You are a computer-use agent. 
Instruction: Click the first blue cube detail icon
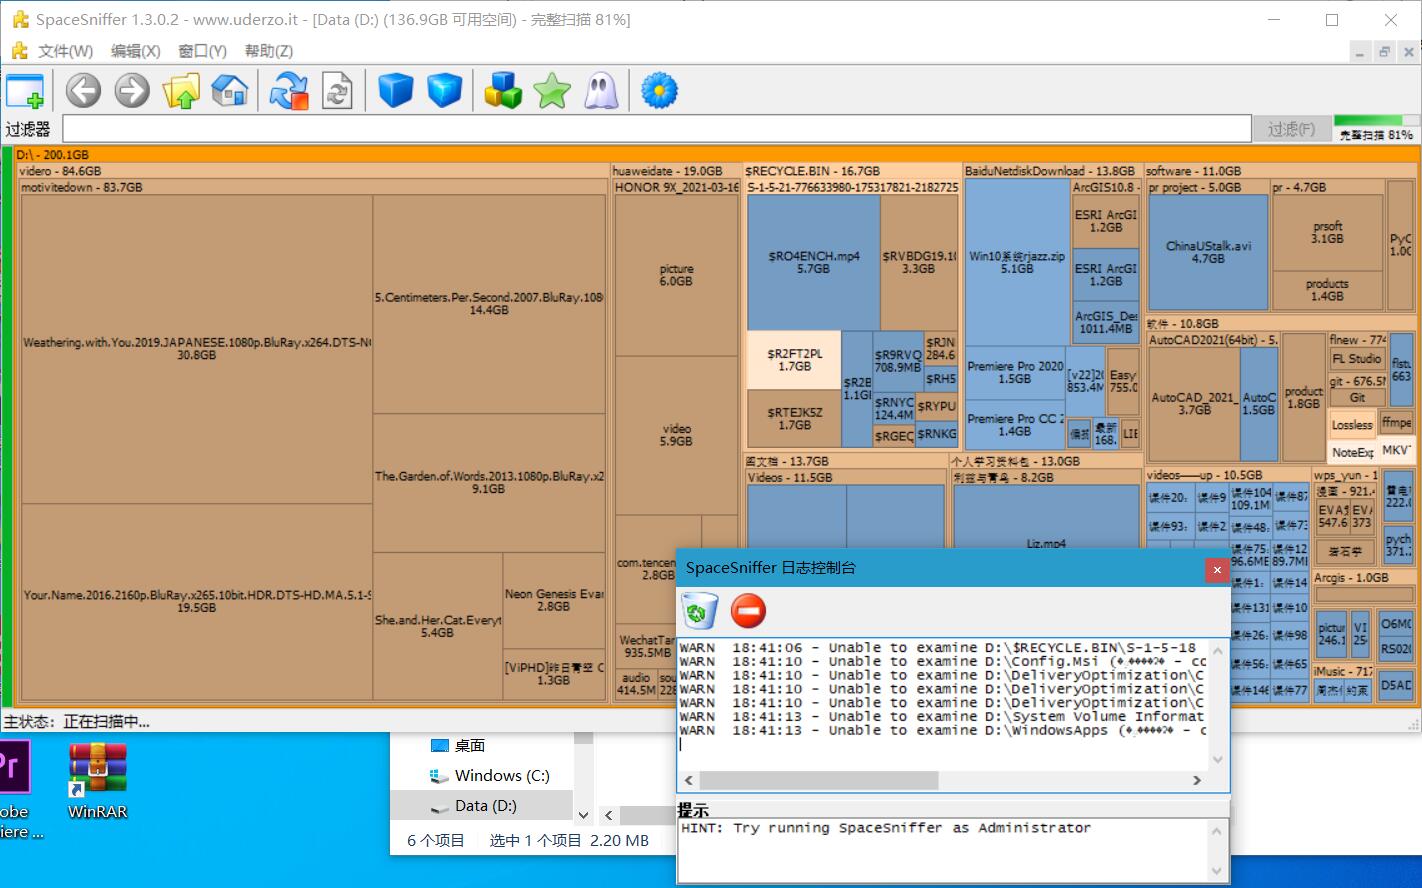tap(396, 91)
